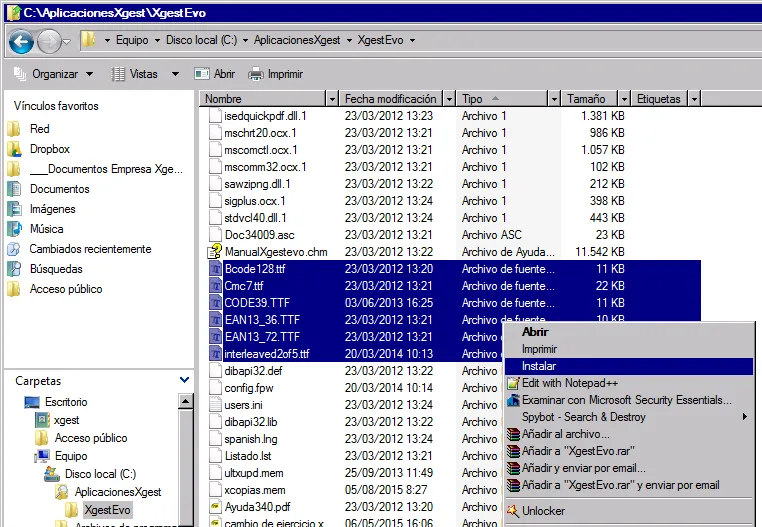The image size is (762, 527).
Task: Click the Música favorite link
Action: click(46, 229)
